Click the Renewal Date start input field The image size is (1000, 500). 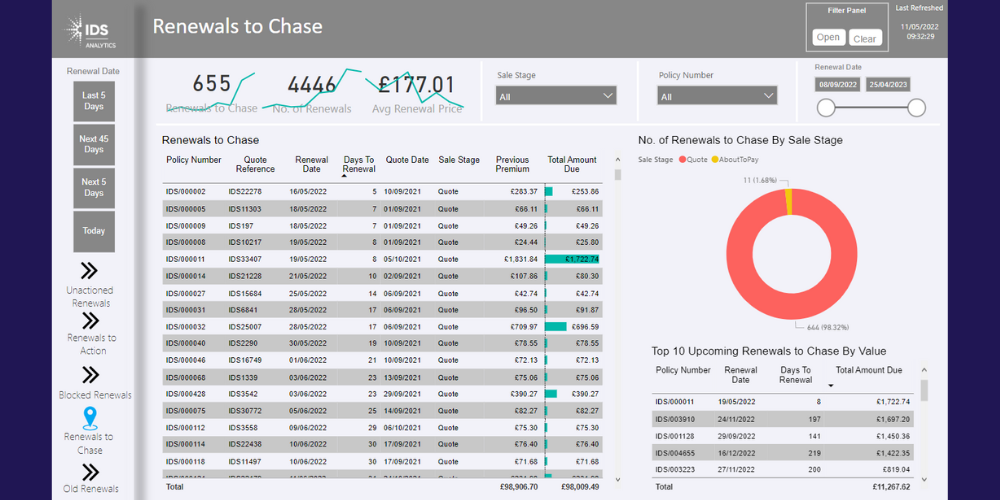[x=840, y=85]
